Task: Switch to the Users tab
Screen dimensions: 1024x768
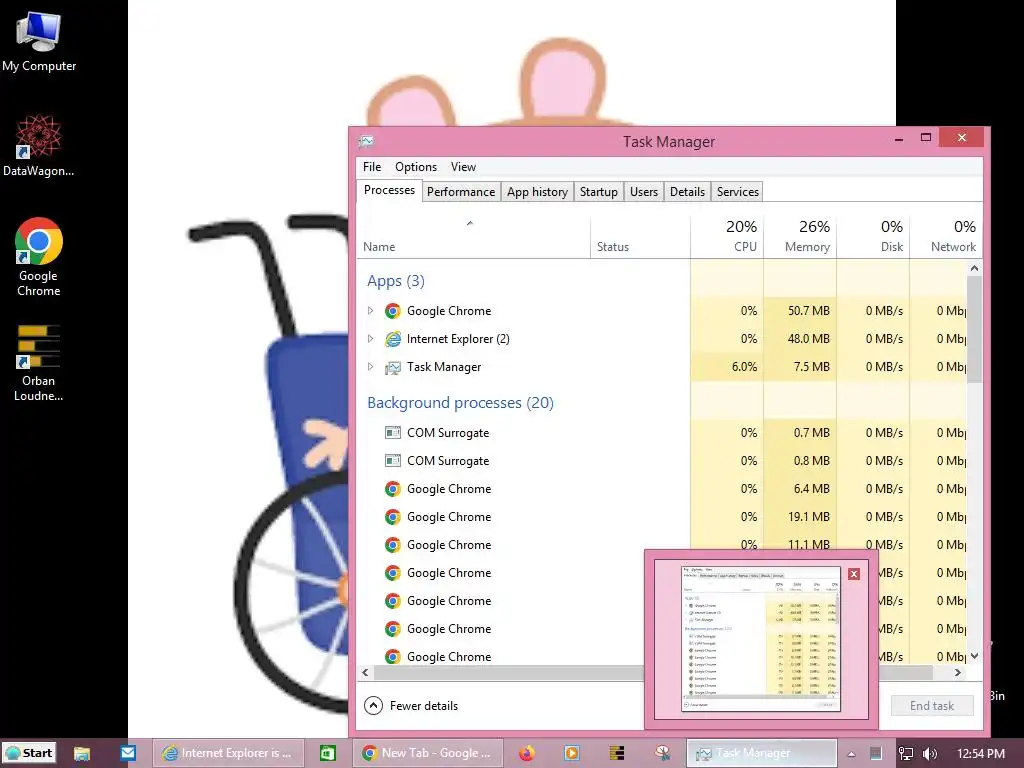Action: click(x=644, y=191)
